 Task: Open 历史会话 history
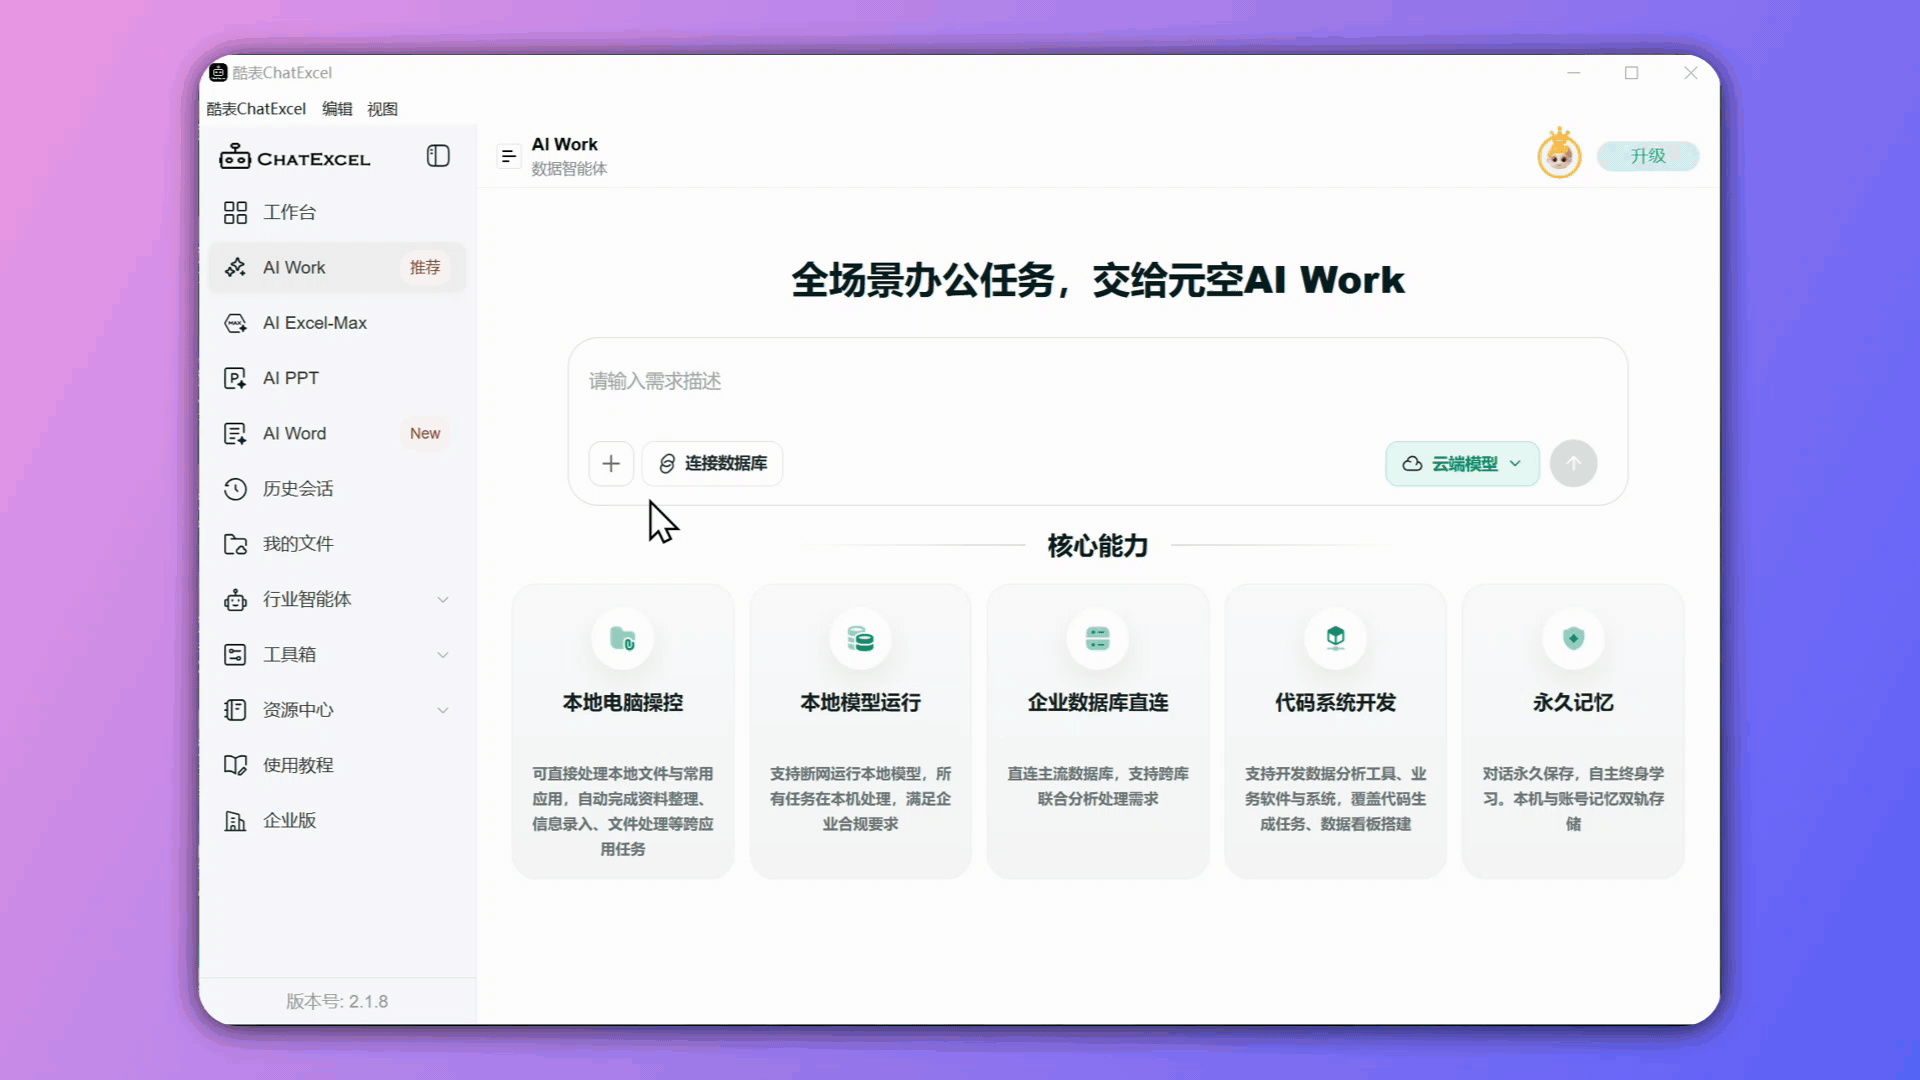[x=337, y=489]
